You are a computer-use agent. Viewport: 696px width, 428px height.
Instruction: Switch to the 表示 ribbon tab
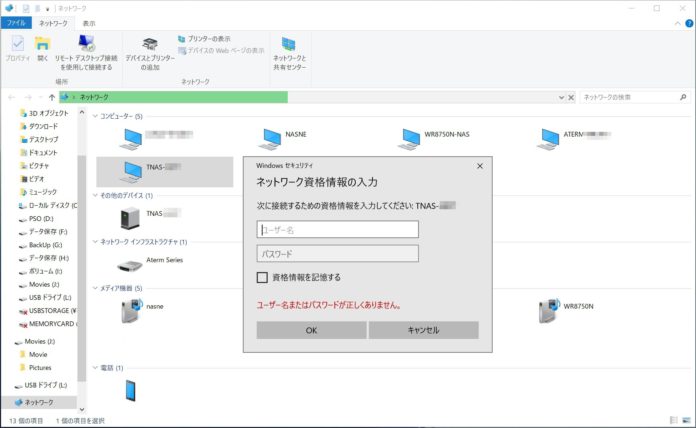[89, 23]
